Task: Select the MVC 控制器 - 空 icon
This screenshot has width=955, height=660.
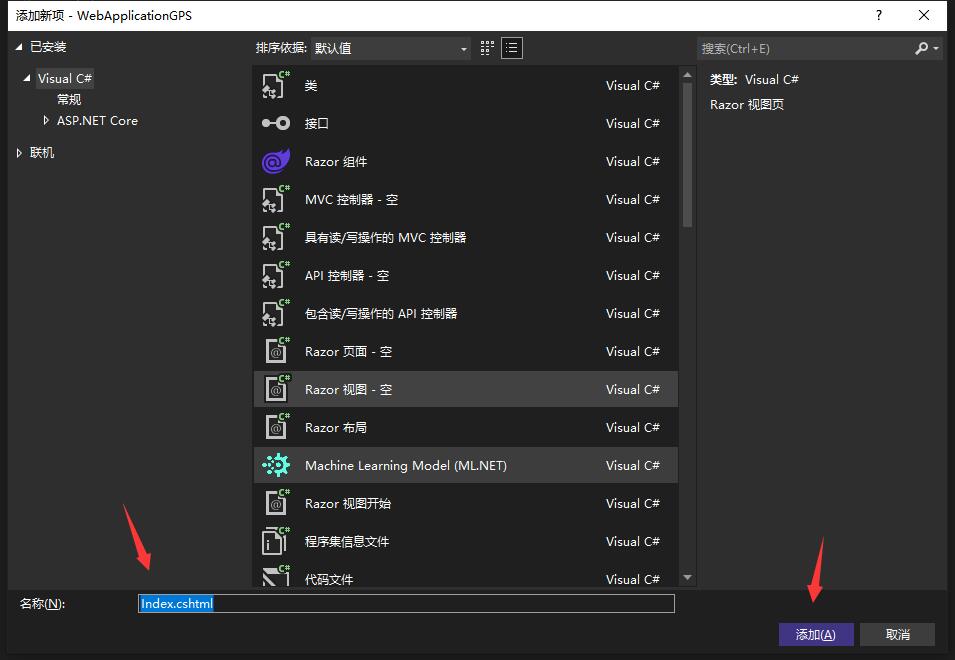Action: pyautogui.click(x=275, y=199)
